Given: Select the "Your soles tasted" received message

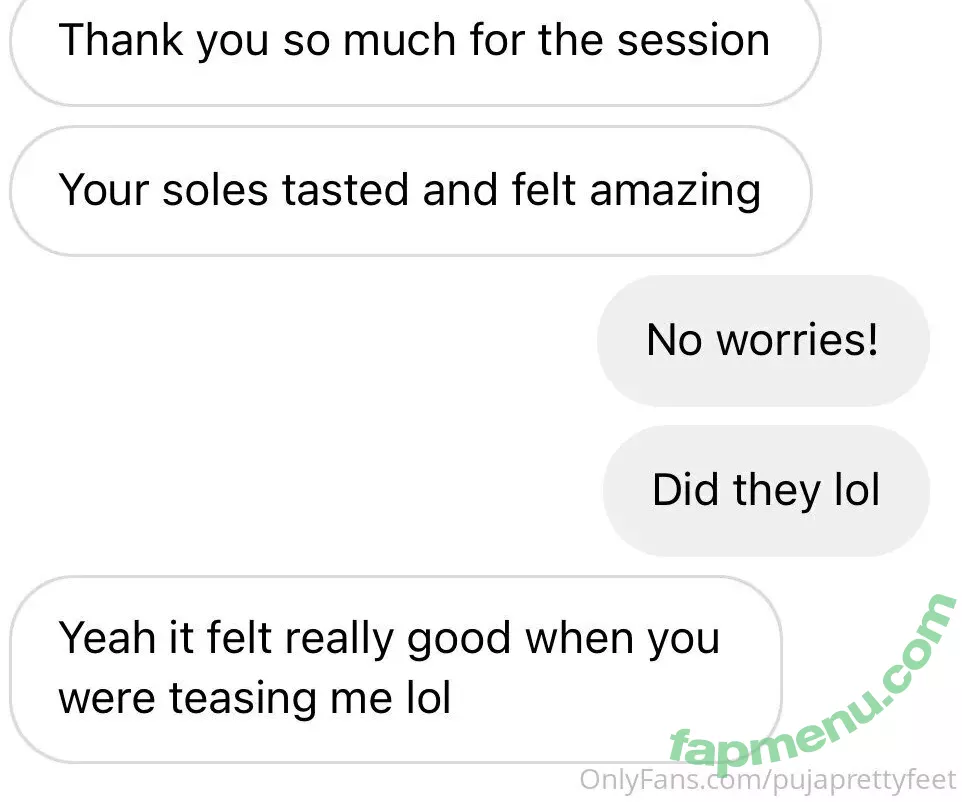Looking at the screenshot, I should (409, 191).
